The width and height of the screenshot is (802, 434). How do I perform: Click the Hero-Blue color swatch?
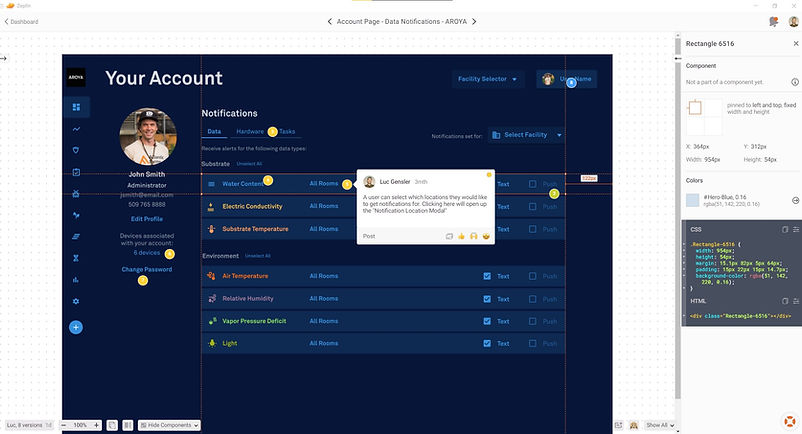(x=693, y=200)
